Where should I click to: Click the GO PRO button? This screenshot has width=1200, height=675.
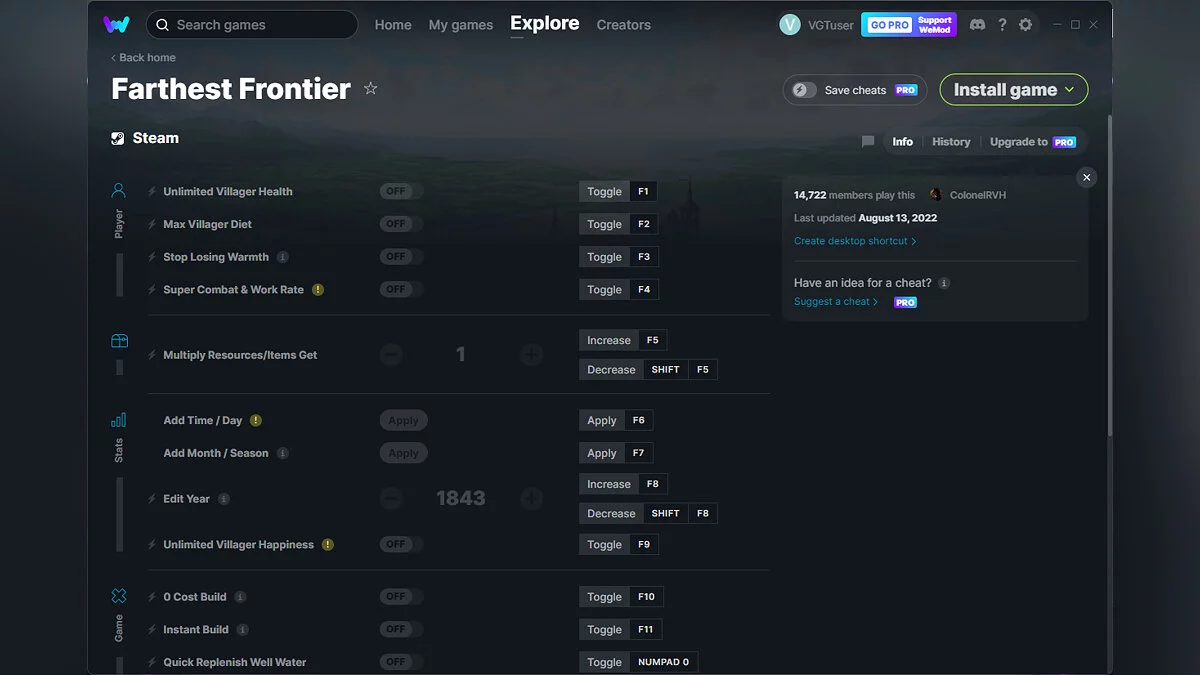pos(888,24)
